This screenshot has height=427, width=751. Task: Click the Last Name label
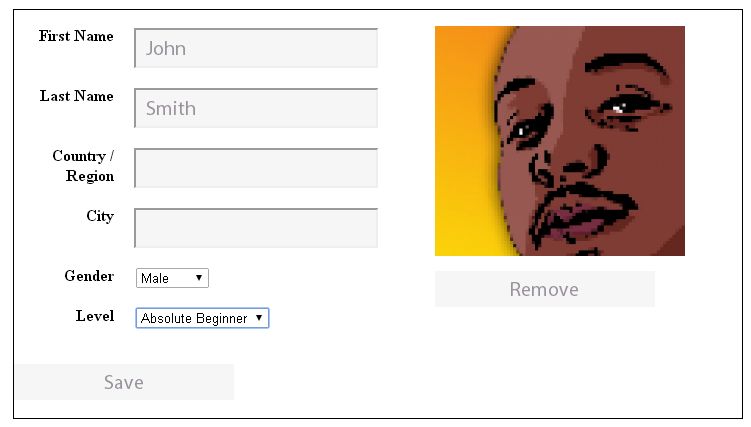pyautogui.click(x=77, y=96)
